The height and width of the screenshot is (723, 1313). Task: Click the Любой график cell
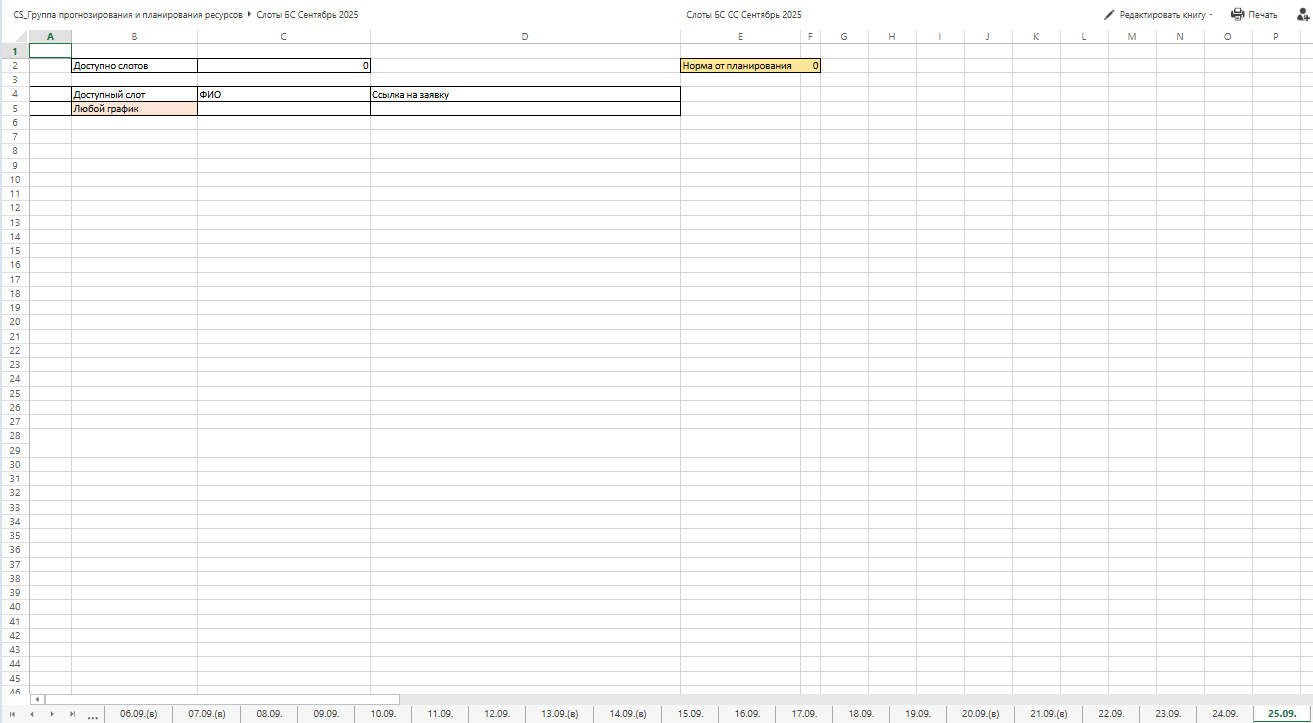pyautogui.click(x=134, y=108)
